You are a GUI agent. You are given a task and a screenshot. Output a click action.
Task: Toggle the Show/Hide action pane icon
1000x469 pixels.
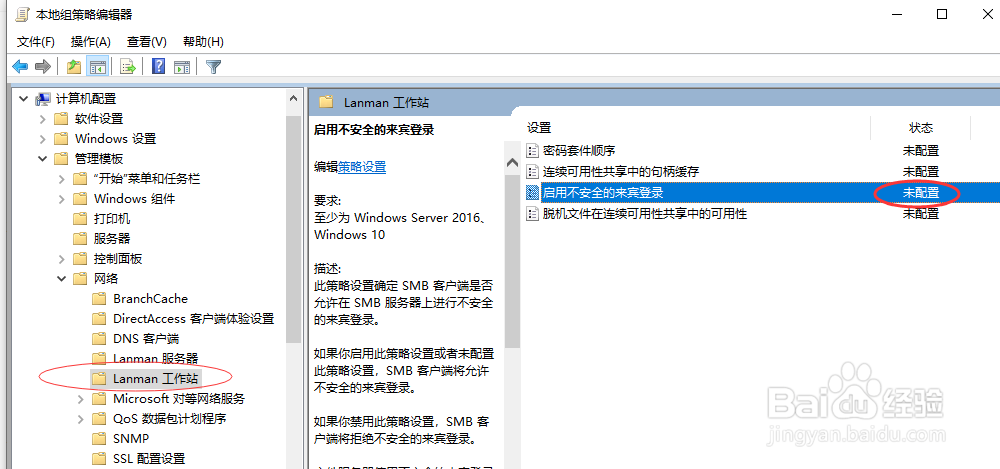pyautogui.click(x=182, y=66)
